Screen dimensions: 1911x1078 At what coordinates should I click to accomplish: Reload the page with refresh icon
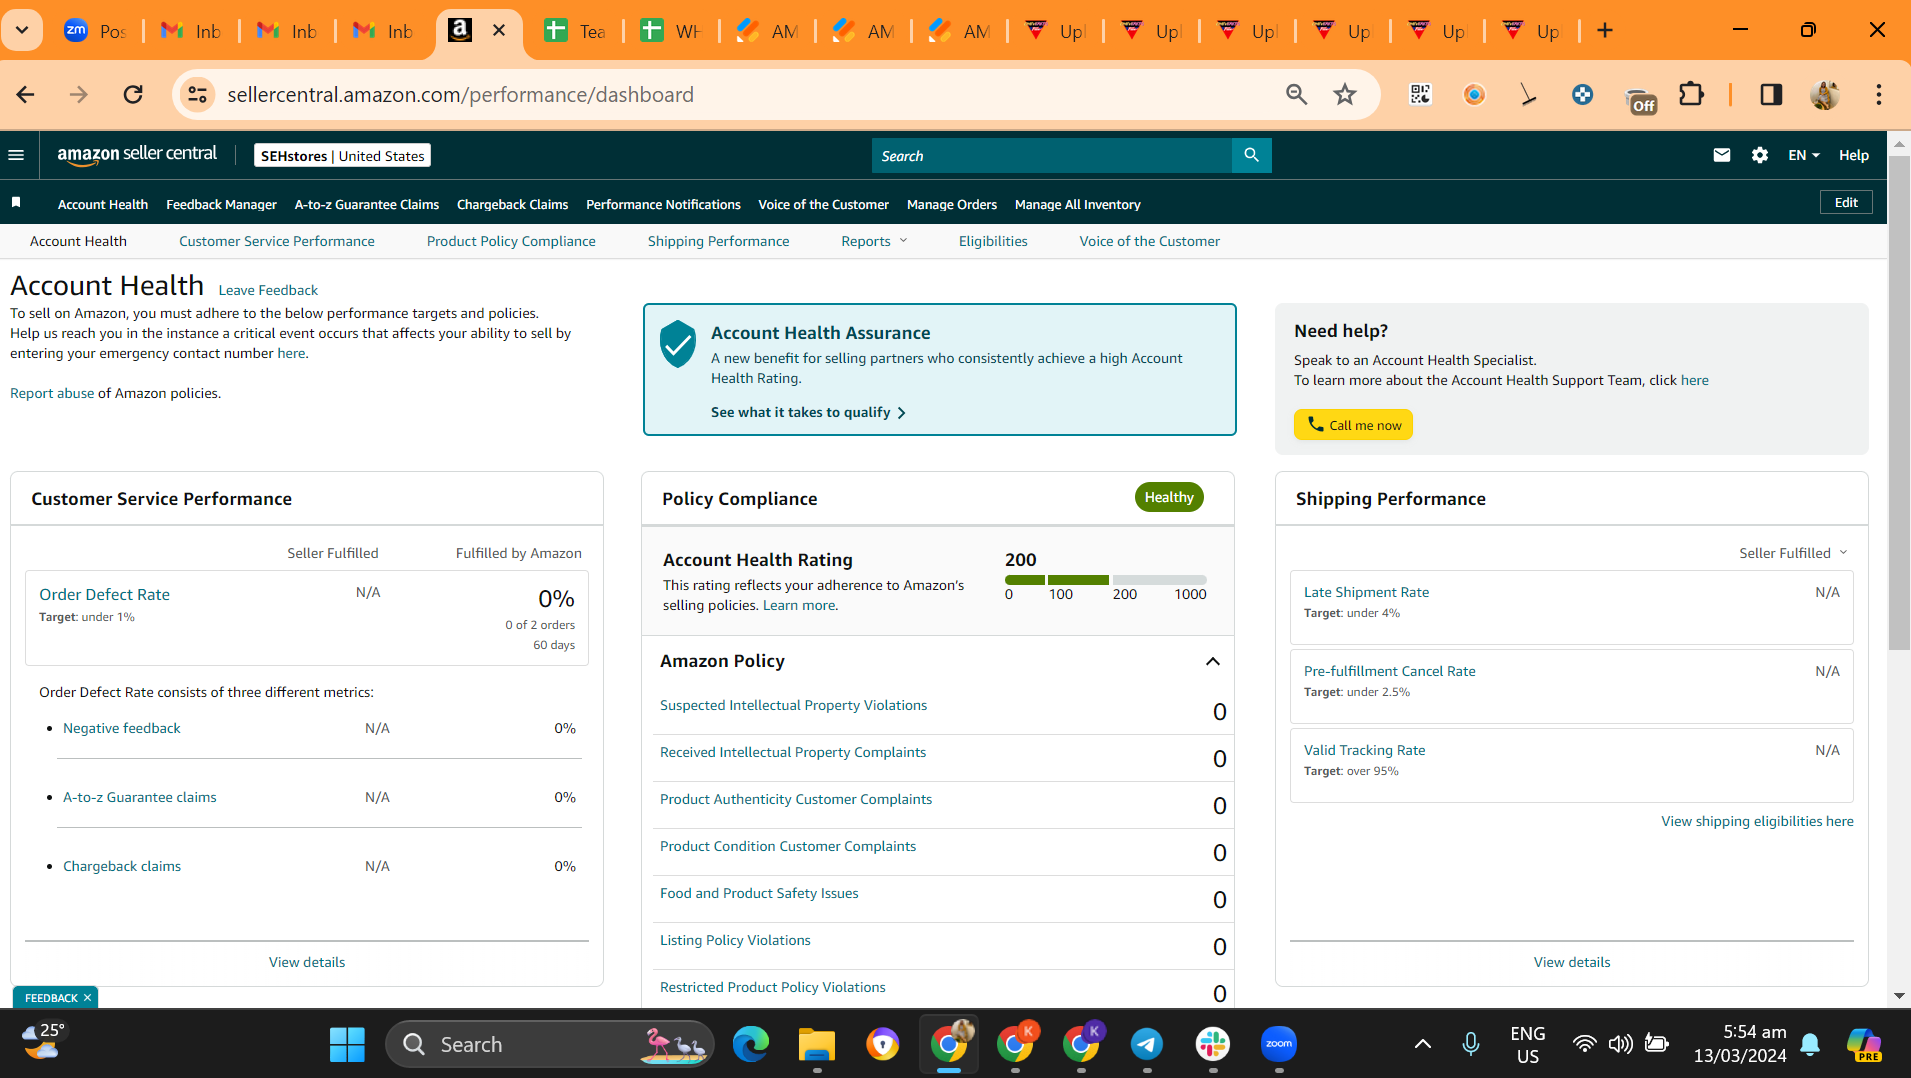click(x=133, y=95)
